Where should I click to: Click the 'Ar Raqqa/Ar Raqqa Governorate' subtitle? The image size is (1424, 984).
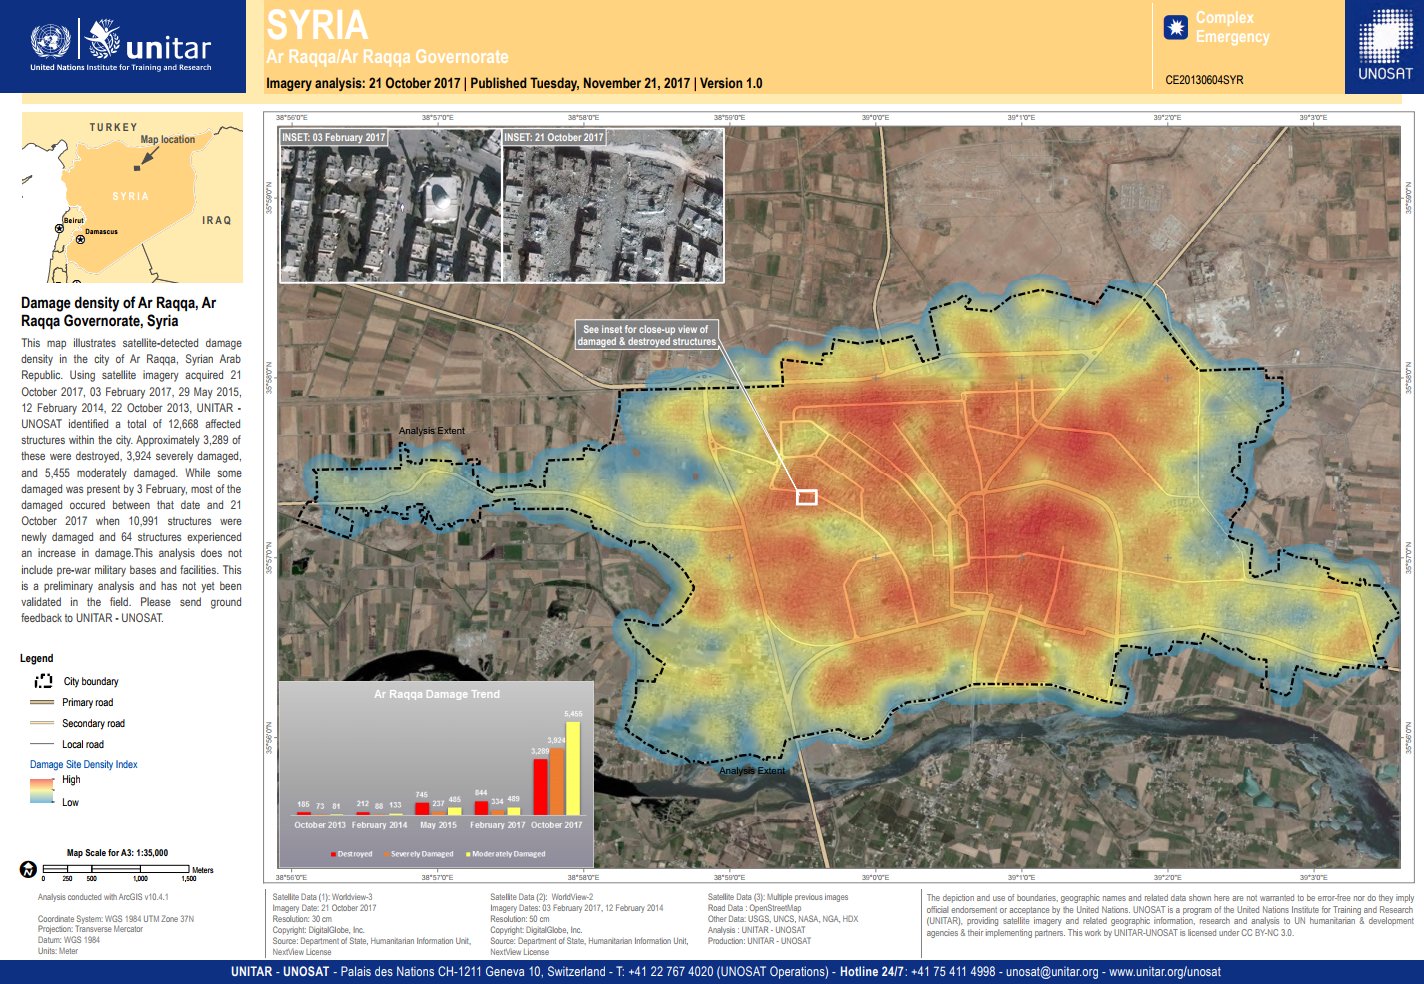pyautogui.click(x=387, y=57)
